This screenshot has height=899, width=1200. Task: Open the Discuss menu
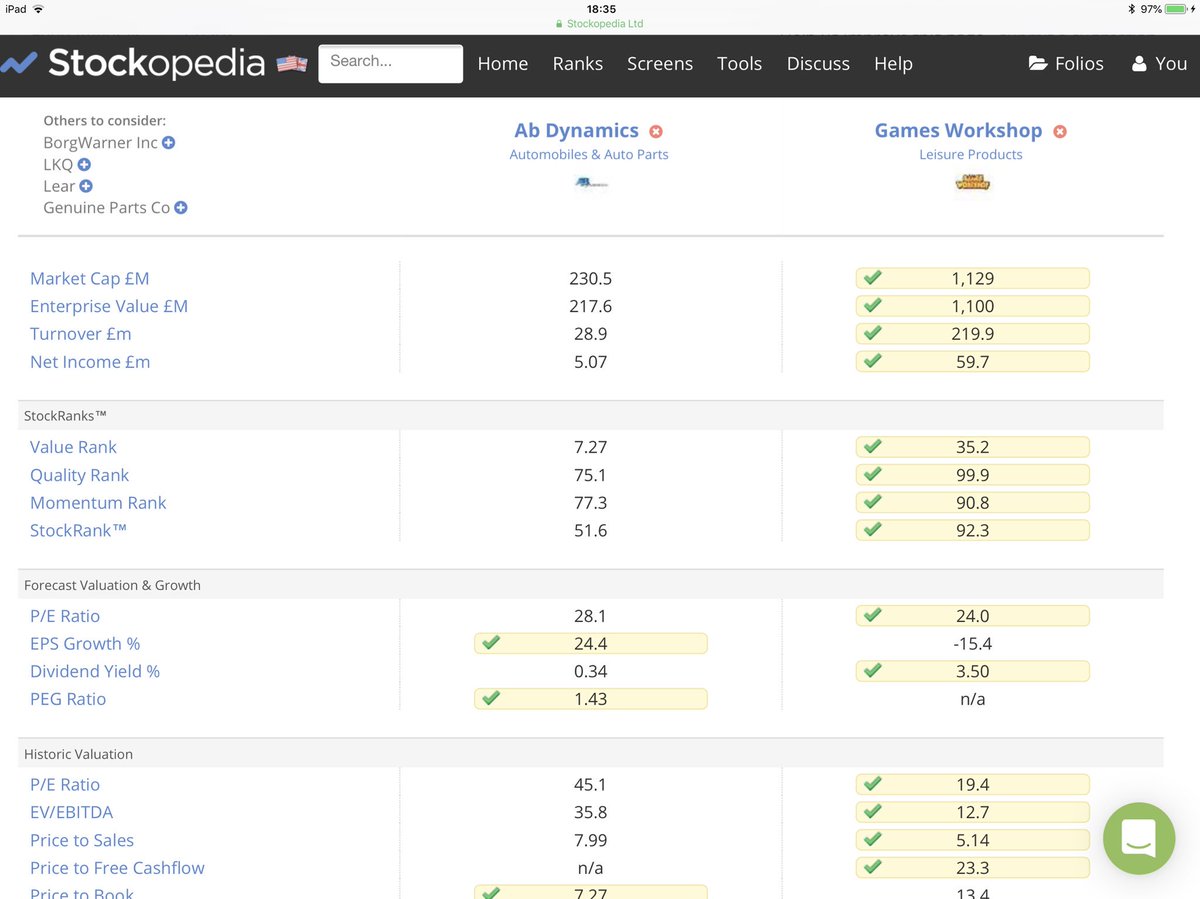[818, 63]
